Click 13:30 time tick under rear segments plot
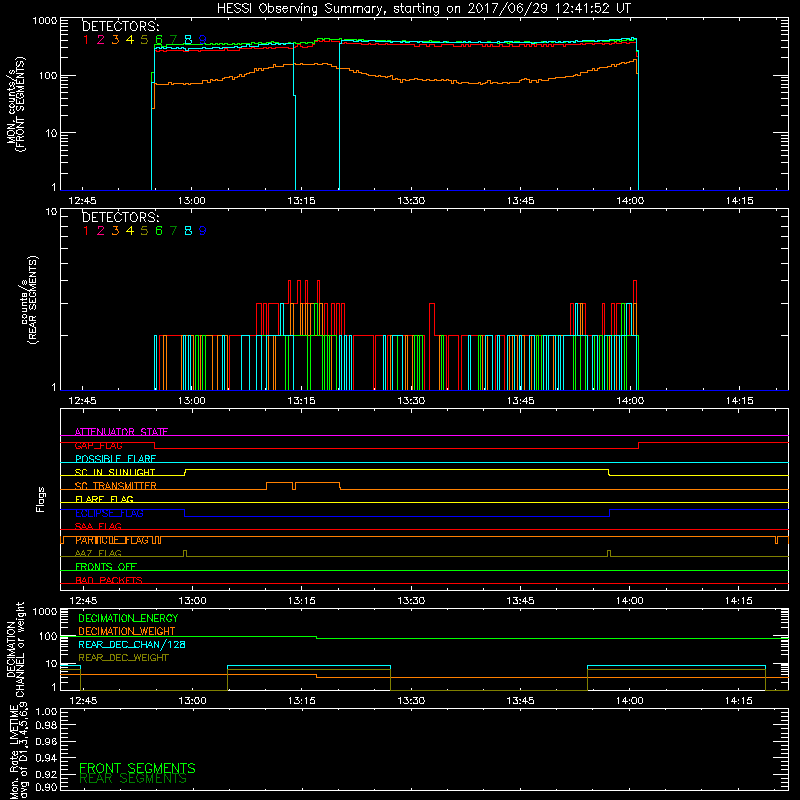 pos(411,401)
